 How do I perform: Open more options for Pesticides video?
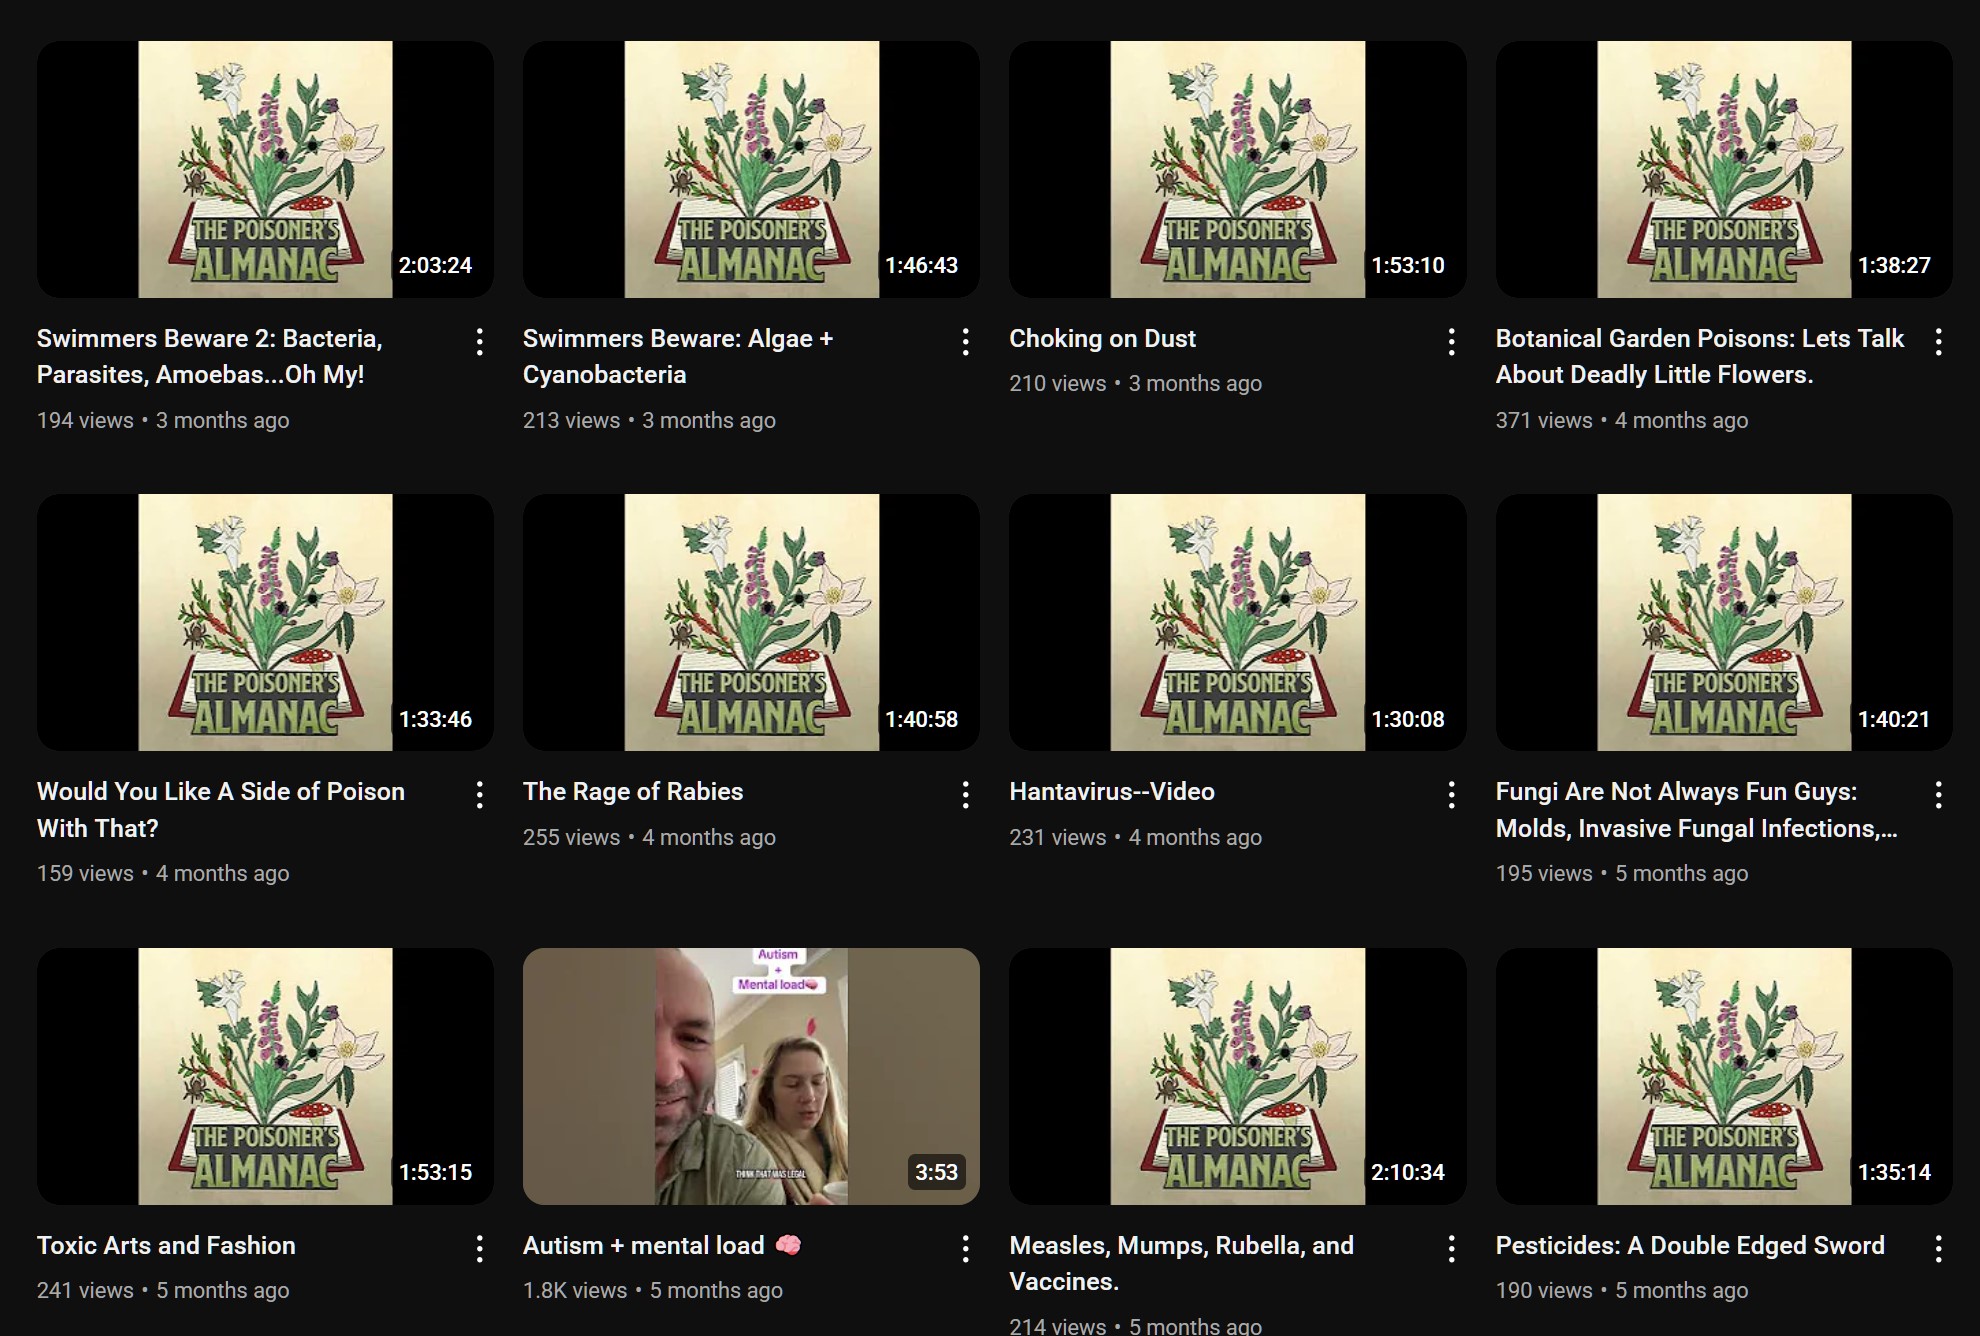pyautogui.click(x=1938, y=1248)
